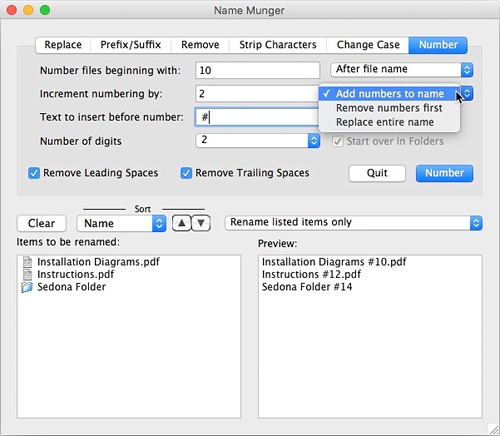500x436 pixels.
Task: Open the Sort by Name dropdown
Action: [121, 223]
